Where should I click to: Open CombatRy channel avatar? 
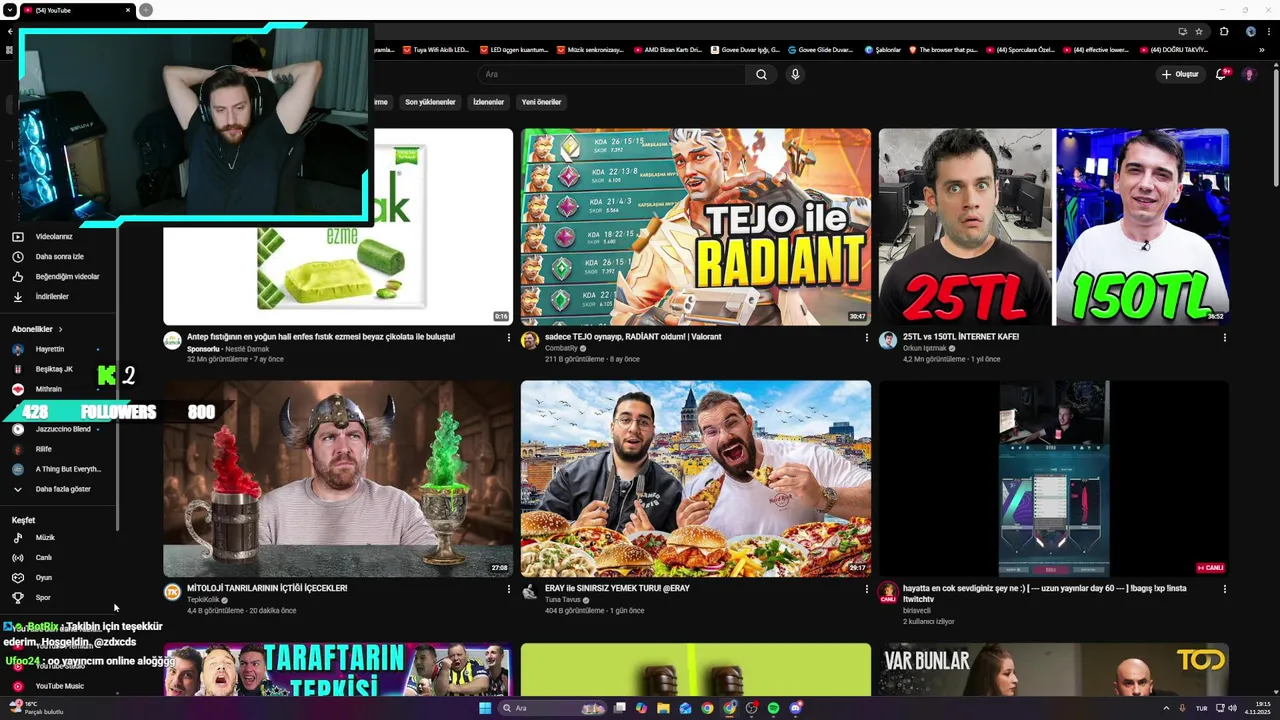530,341
